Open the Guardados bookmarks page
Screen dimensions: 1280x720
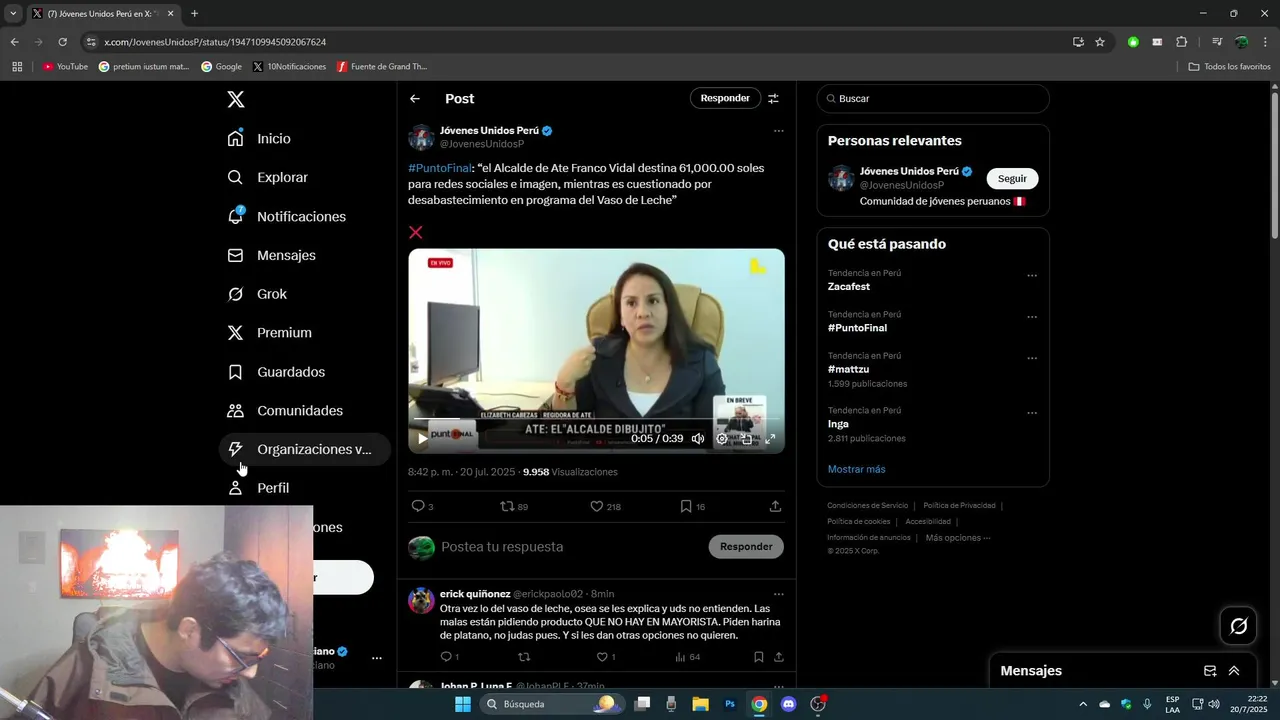[x=276, y=372]
